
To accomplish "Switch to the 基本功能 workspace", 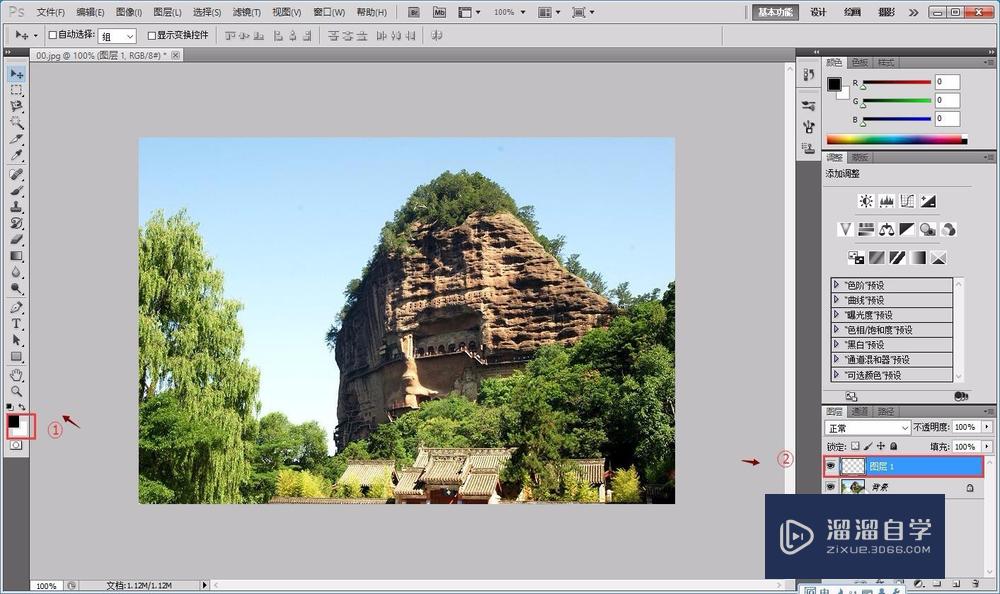I will coord(775,12).
